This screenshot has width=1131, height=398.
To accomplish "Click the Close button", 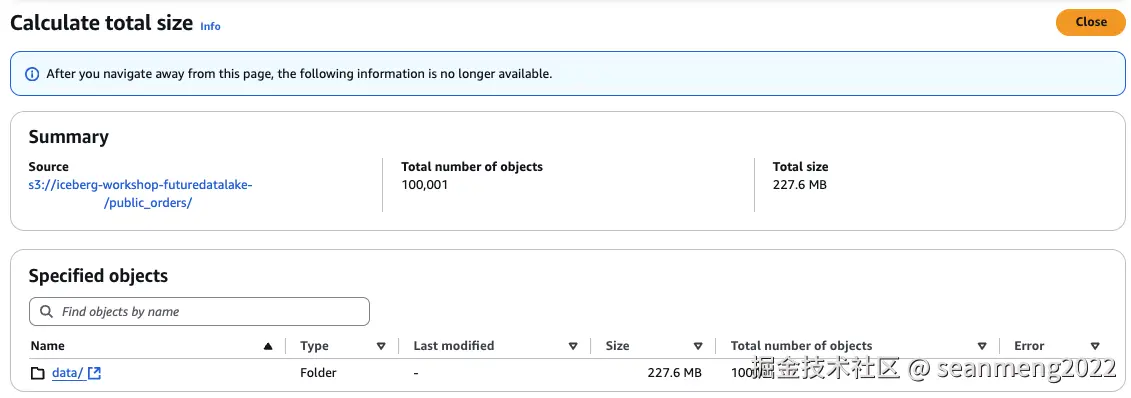I will click(1090, 22).
